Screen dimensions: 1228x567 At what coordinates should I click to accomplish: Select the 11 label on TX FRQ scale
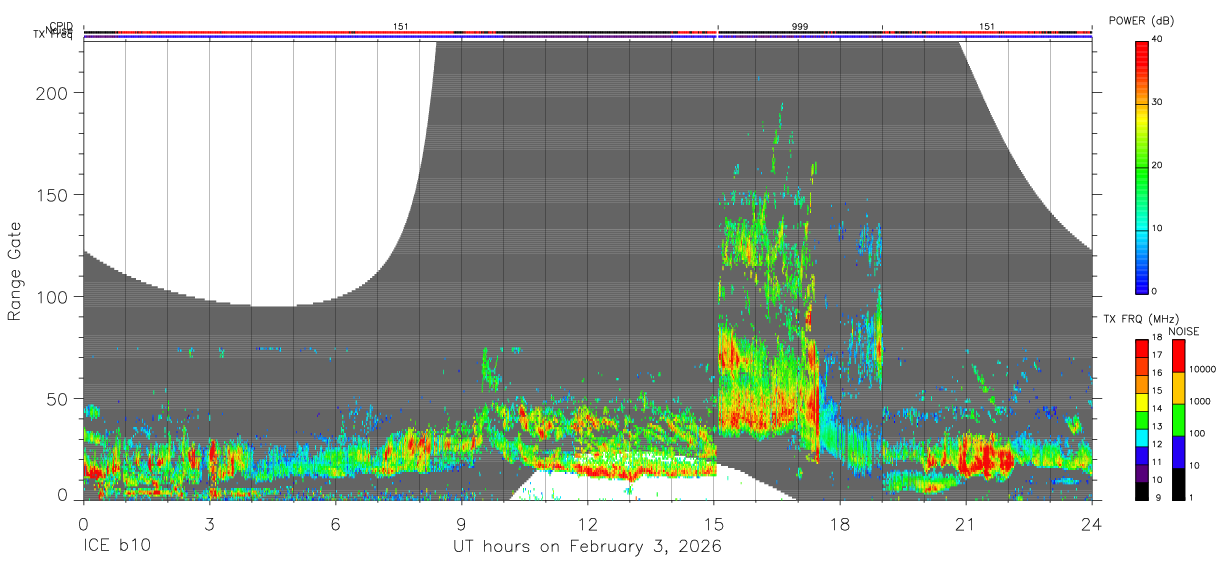[1156, 462]
